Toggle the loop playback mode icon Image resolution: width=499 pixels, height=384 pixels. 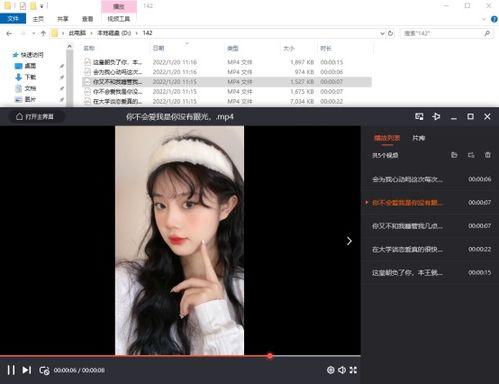44,370
